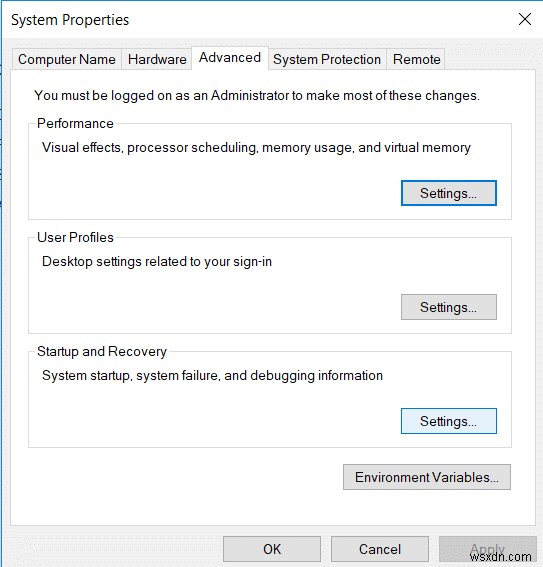Confirm with the OK button
This screenshot has width=543, height=567.
[272, 549]
